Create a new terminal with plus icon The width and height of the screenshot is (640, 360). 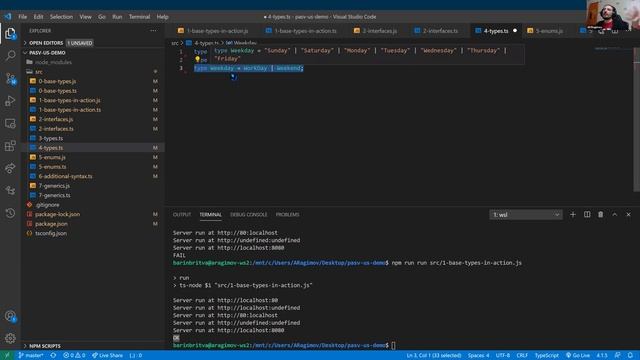[573, 215]
